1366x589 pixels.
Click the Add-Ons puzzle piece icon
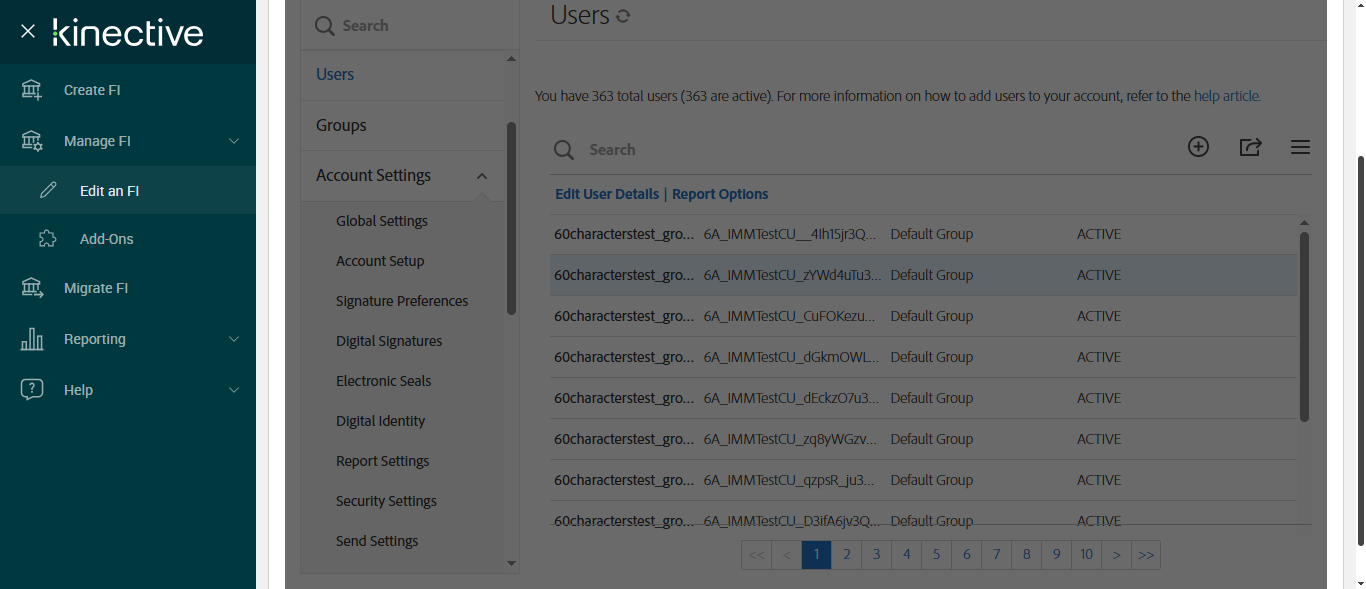pos(47,239)
